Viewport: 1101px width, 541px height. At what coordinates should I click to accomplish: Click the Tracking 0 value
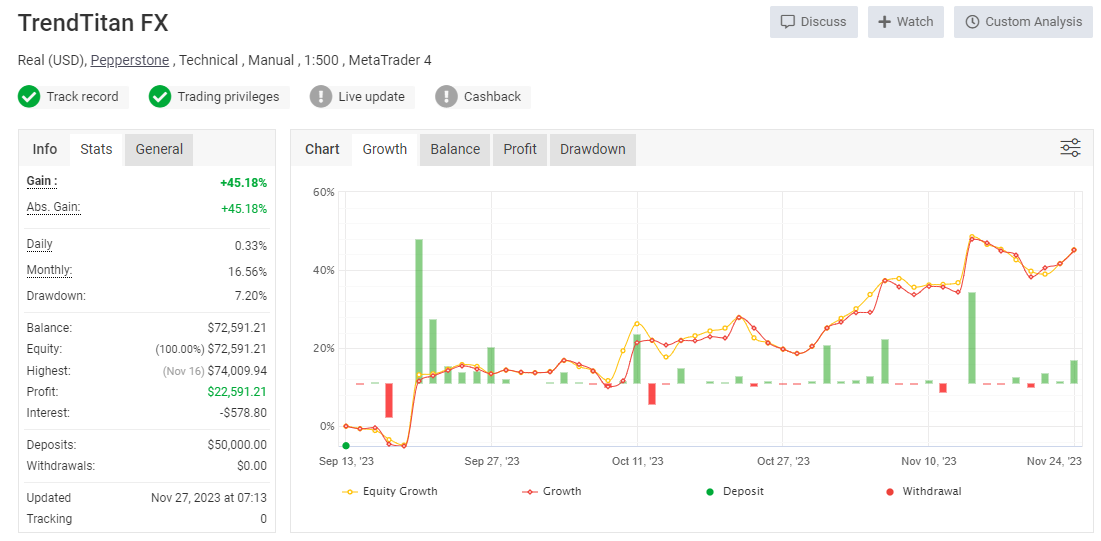click(263, 519)
